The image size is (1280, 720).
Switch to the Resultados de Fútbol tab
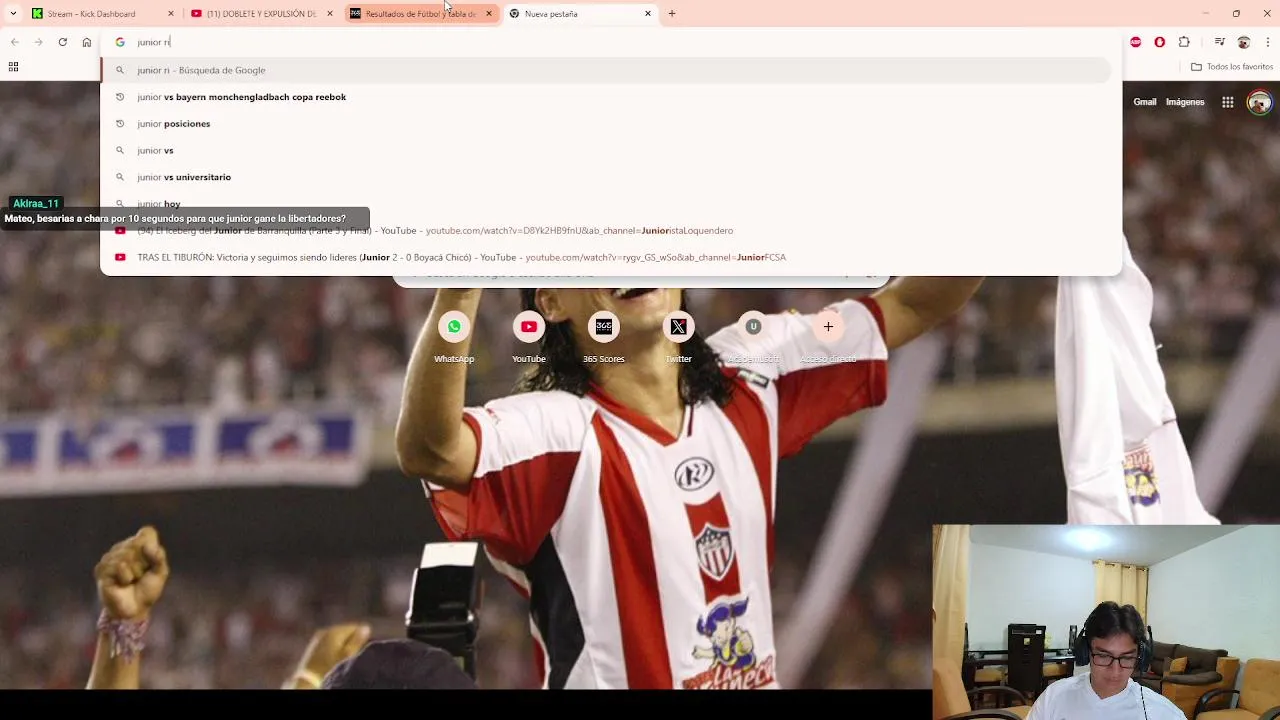(420, 14)
